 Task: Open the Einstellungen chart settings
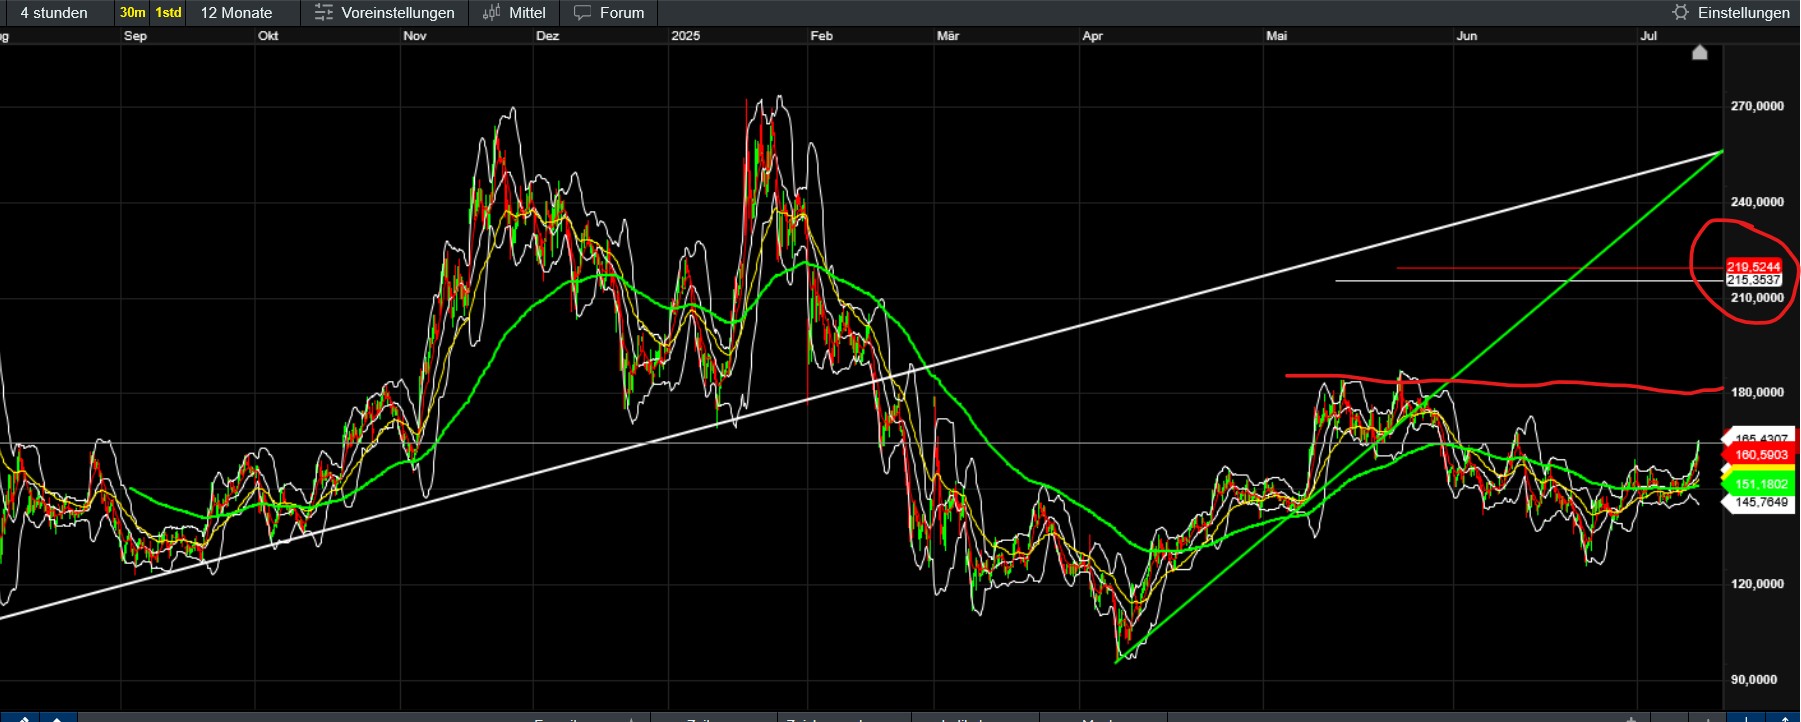pos(1732,13)
